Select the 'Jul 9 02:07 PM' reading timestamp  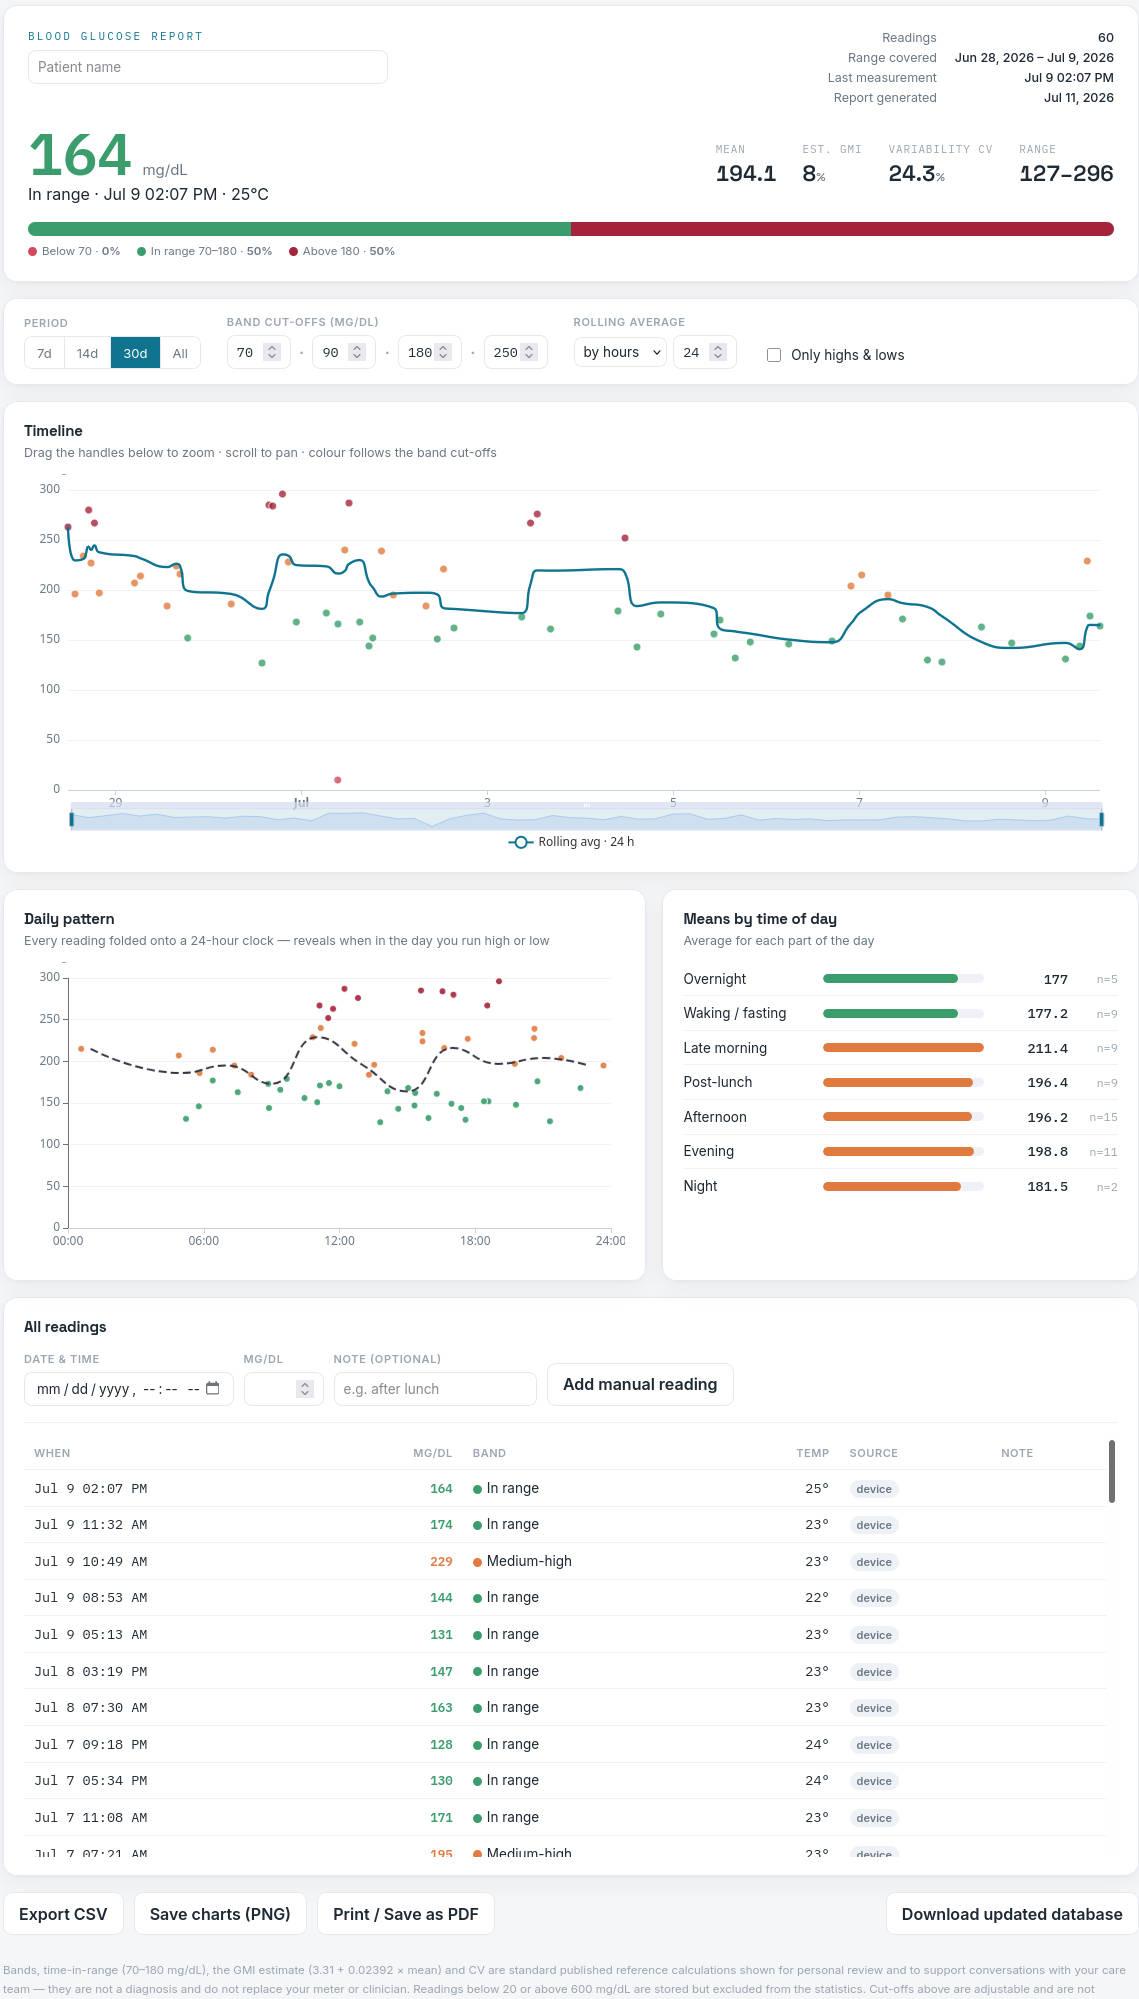(x=90, y=1488)
